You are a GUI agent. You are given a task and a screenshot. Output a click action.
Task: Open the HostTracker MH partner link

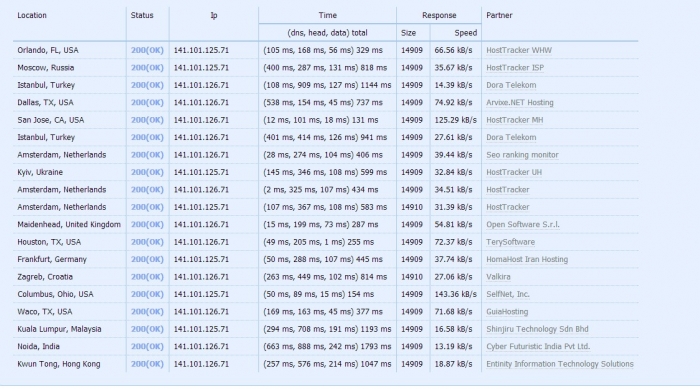(514, 120)
